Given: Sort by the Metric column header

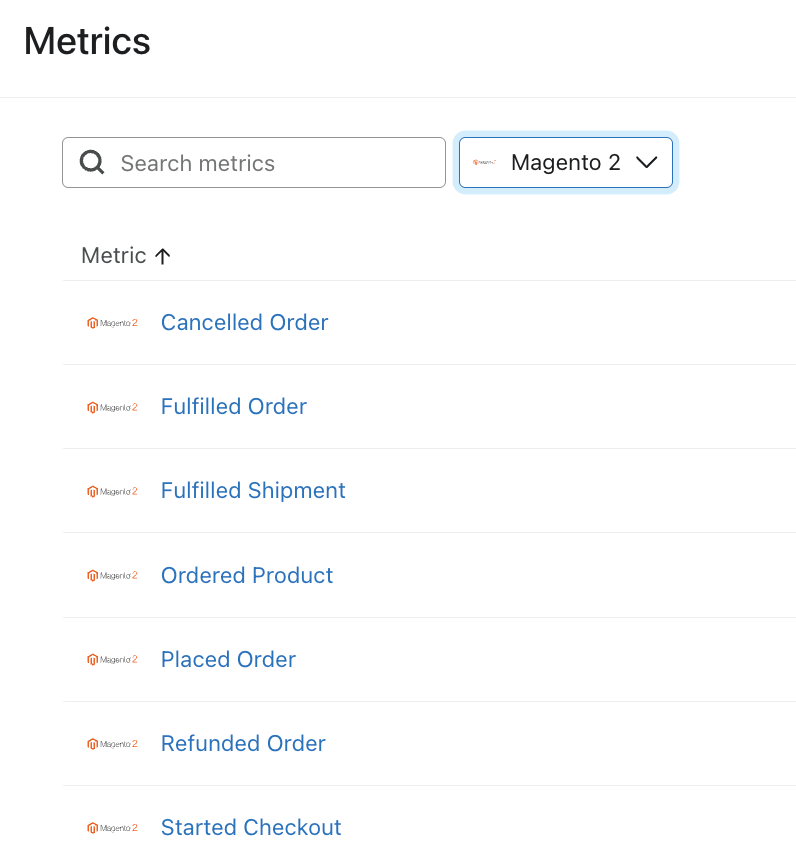Looking at the screenshot, I should click(x=114, y=256).
